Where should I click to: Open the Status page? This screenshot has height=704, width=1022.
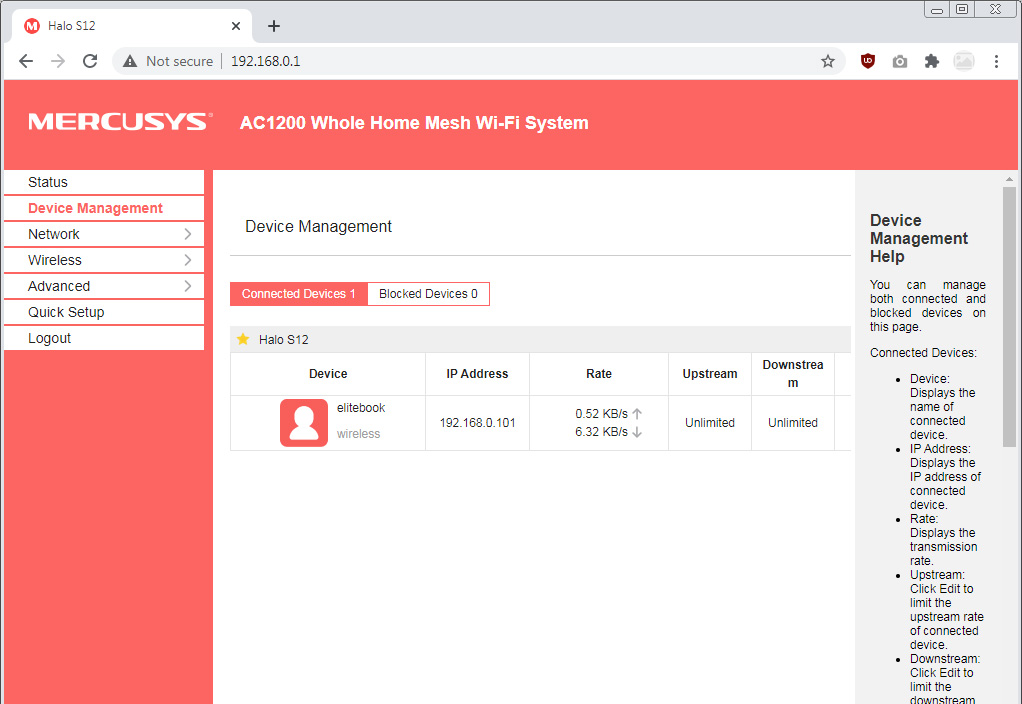(x=104, y=182)
